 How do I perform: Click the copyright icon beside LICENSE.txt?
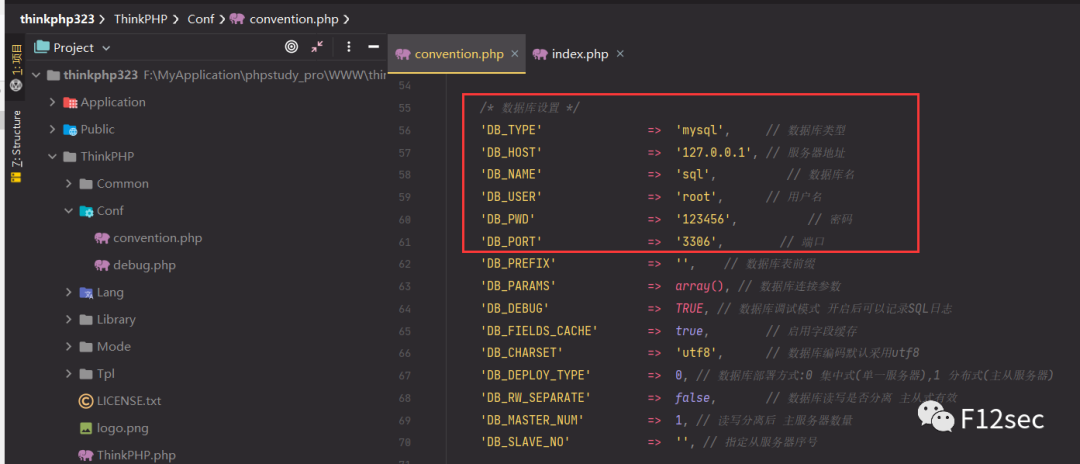coord(86,401)
